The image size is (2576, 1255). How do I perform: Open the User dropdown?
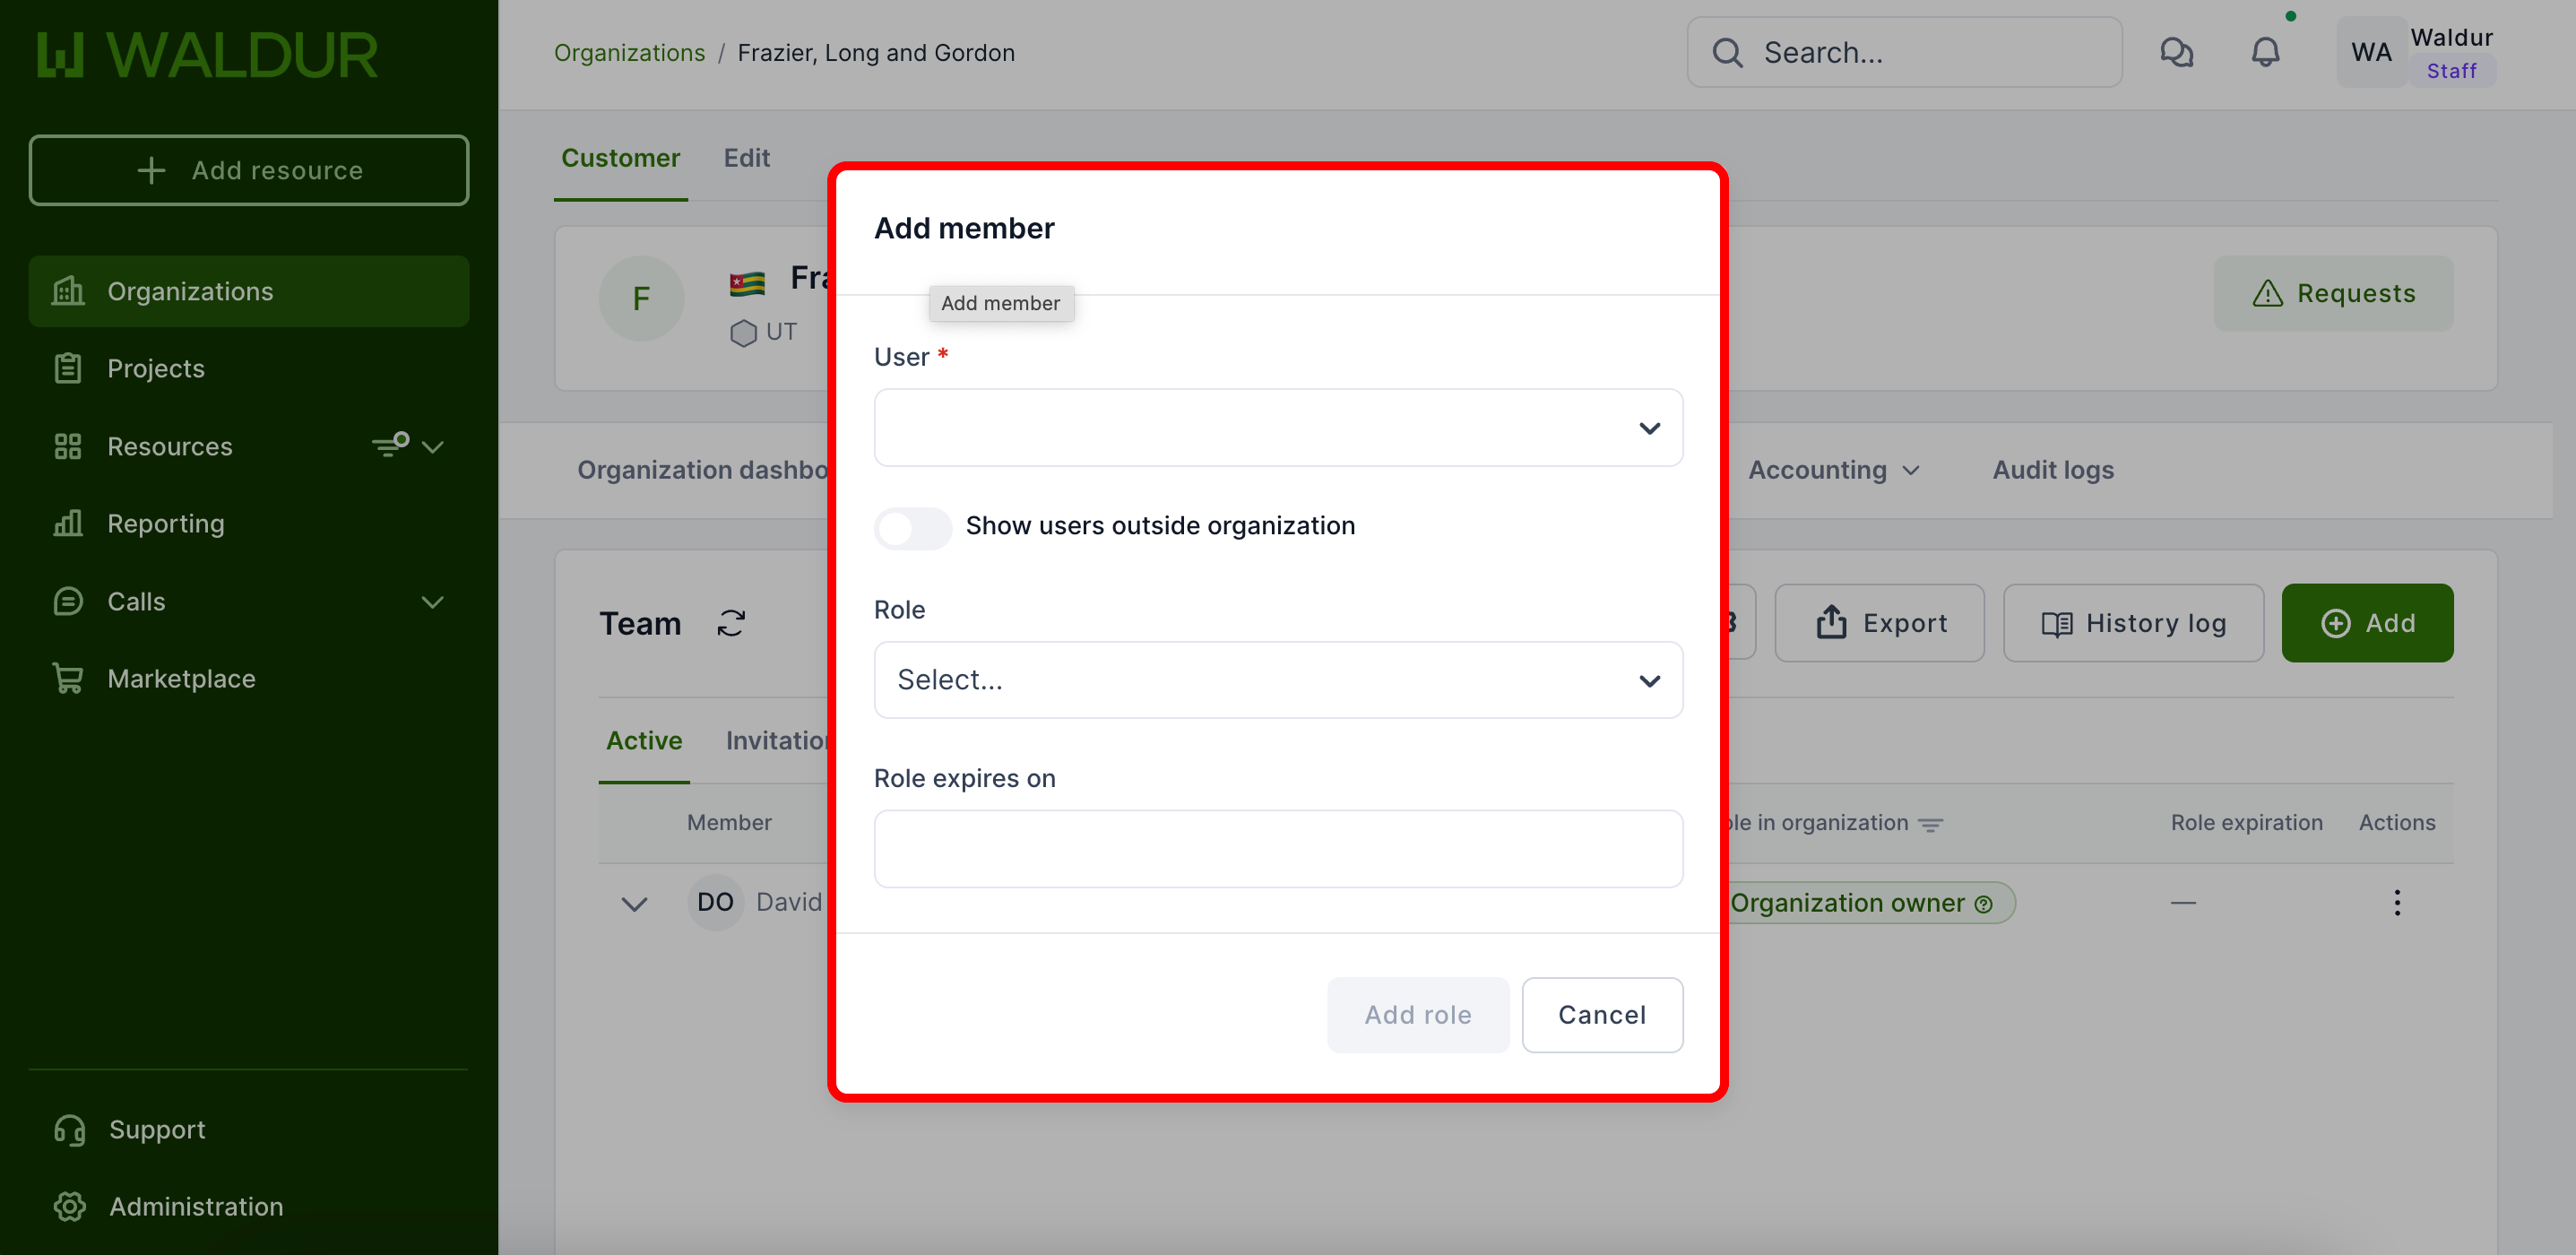[1277, 428]
